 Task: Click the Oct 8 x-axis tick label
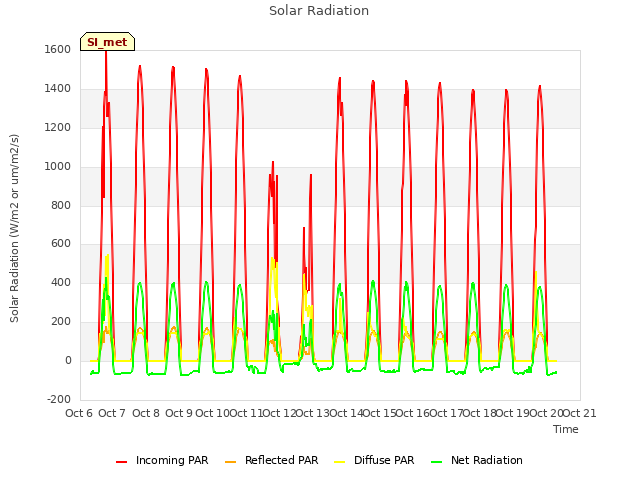(146, 413)
